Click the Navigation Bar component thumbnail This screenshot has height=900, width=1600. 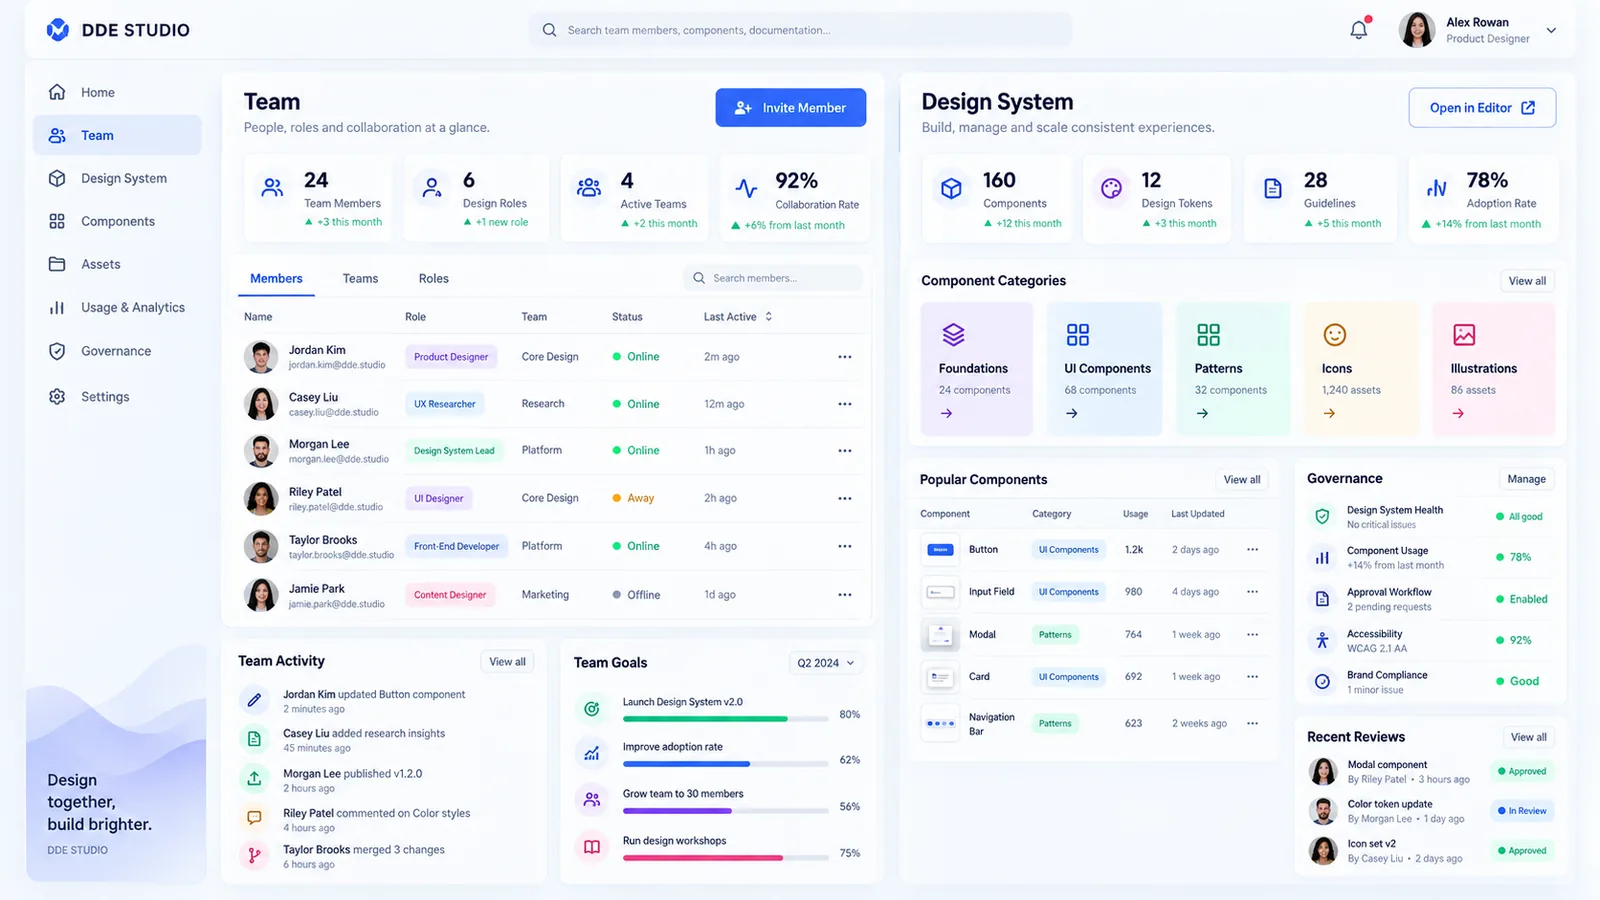940,723
